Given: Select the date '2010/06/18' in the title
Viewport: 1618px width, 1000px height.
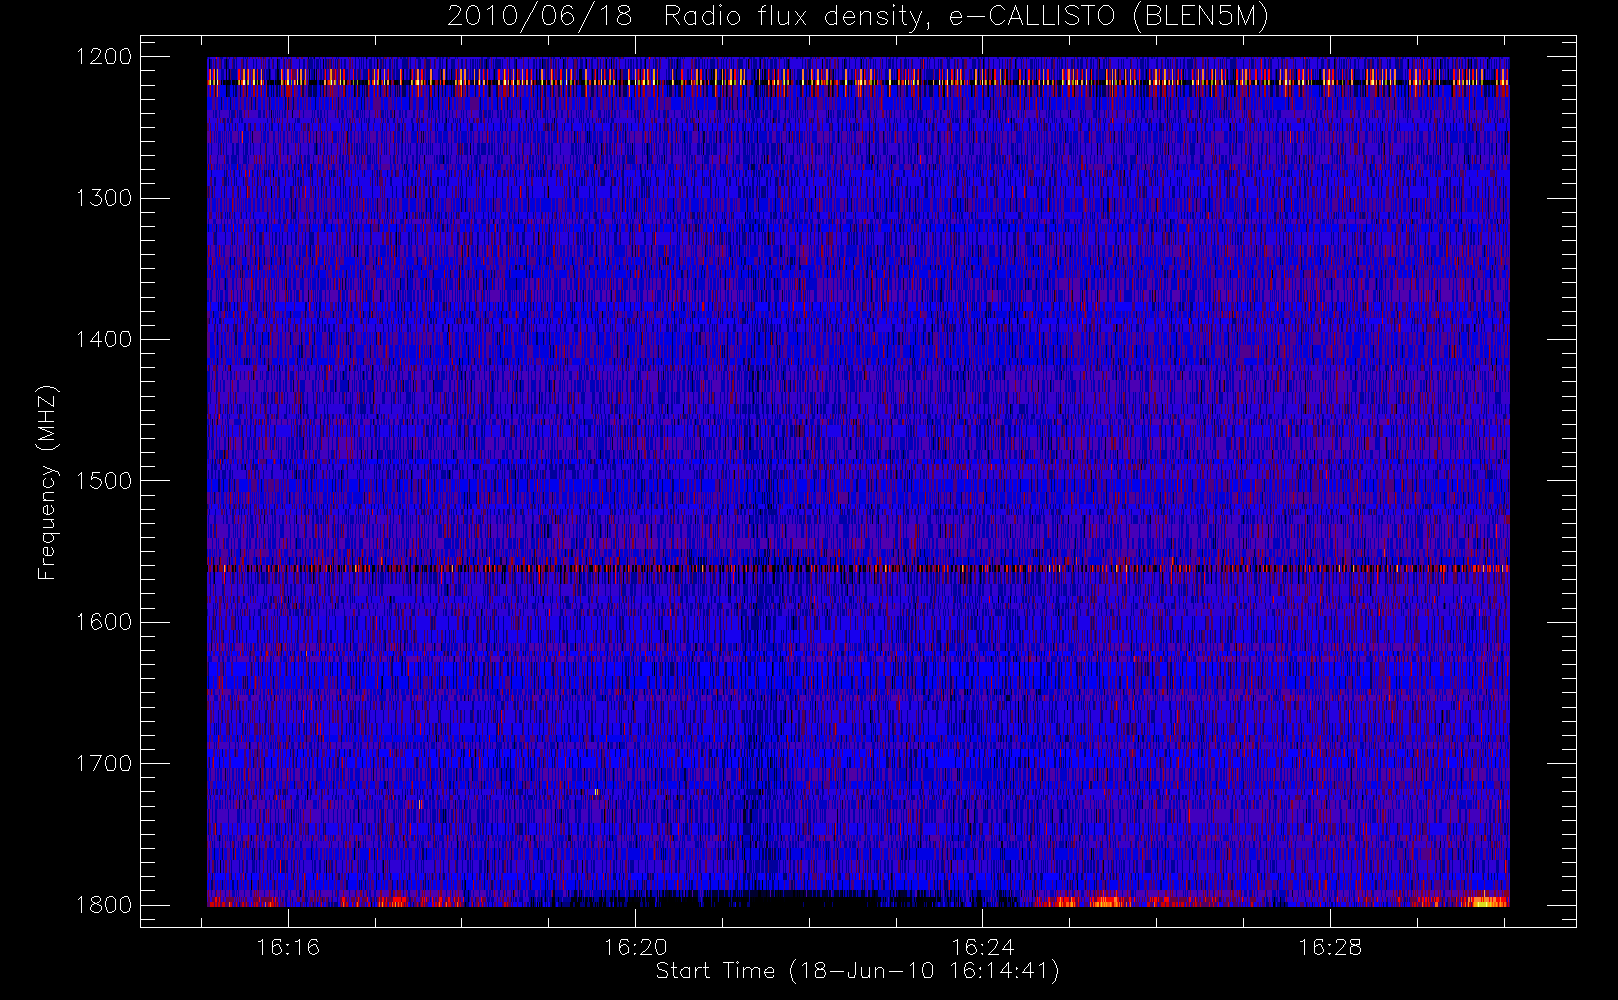Looking at the screenshot, I should click(x=540, y=17).
